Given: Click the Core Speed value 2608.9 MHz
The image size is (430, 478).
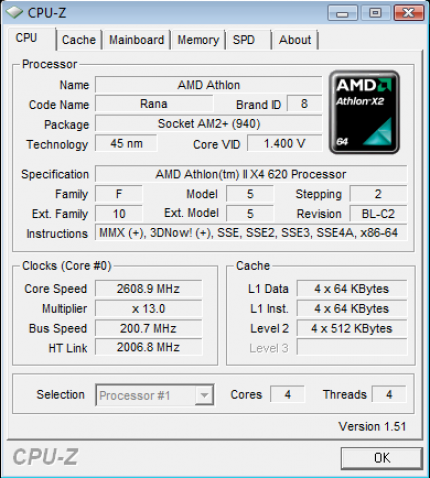Looking at the screenshot, I should 148,289.
